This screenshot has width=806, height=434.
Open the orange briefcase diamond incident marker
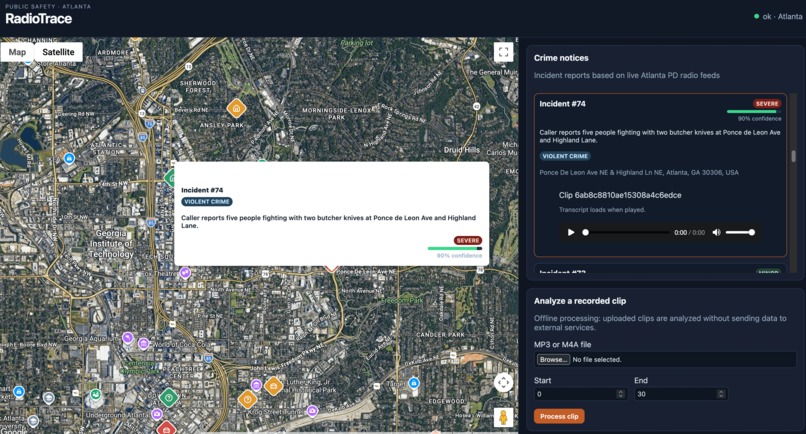click(x=273, y=386)
